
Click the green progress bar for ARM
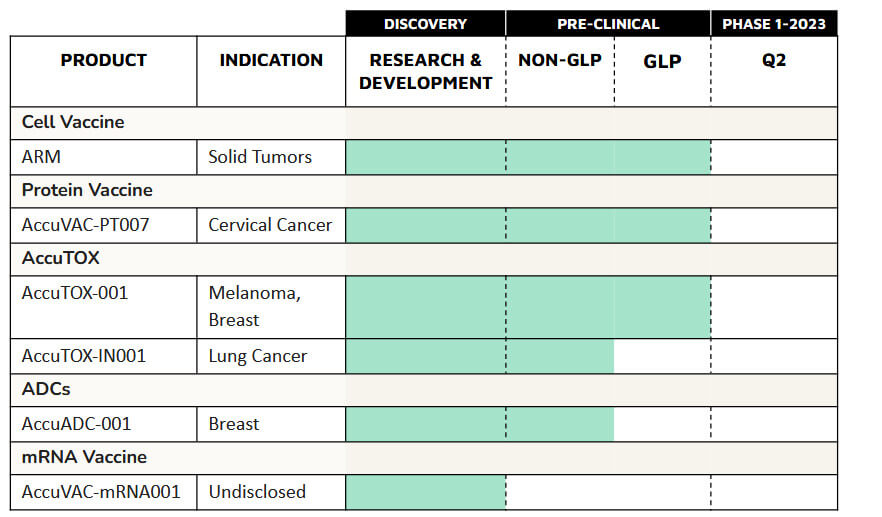528,157
